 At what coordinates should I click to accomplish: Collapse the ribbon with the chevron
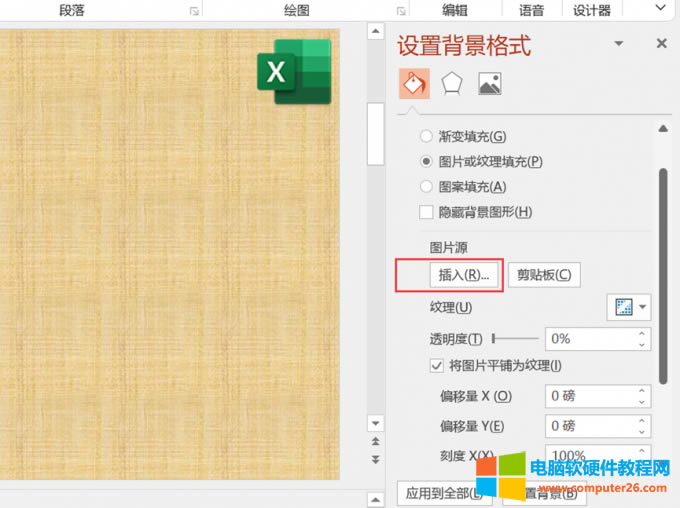pyautogui.click(x=660, y=8)
